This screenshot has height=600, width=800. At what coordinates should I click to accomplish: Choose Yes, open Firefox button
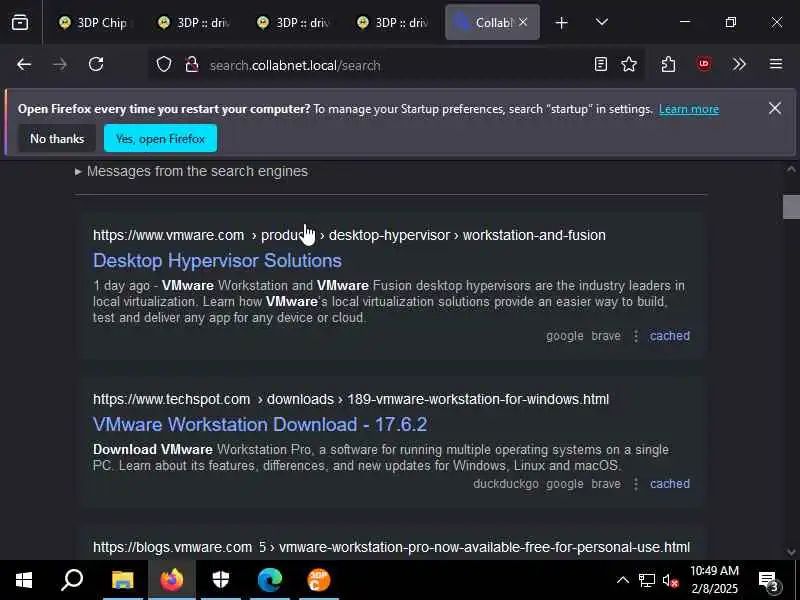(160, 138)
